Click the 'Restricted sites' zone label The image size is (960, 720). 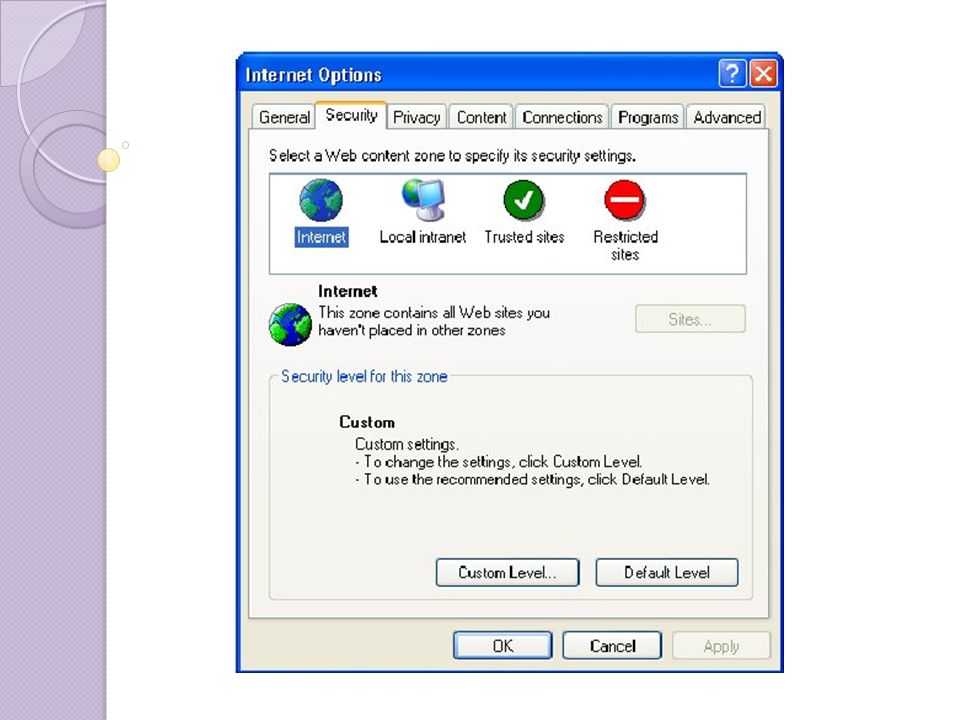(x=625, y=246)
